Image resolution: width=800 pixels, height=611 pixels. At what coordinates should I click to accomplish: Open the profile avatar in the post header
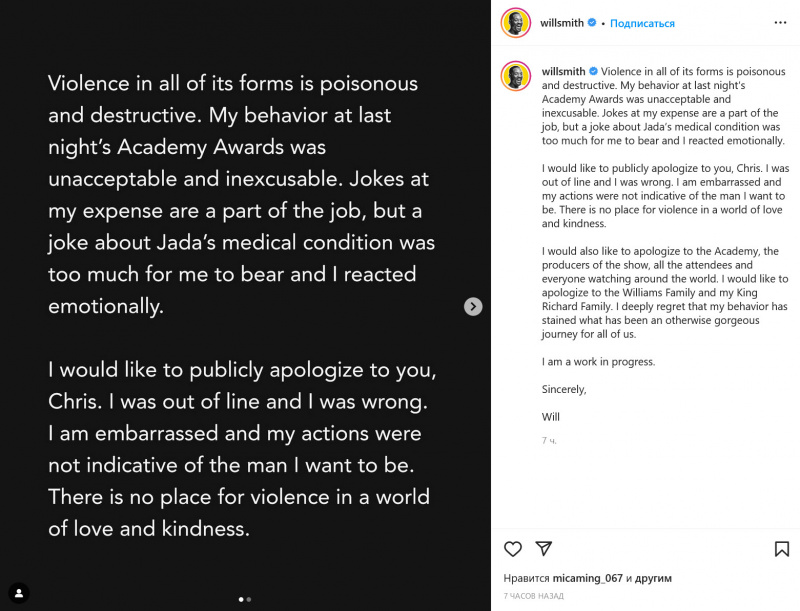click(x=516, y=23)
